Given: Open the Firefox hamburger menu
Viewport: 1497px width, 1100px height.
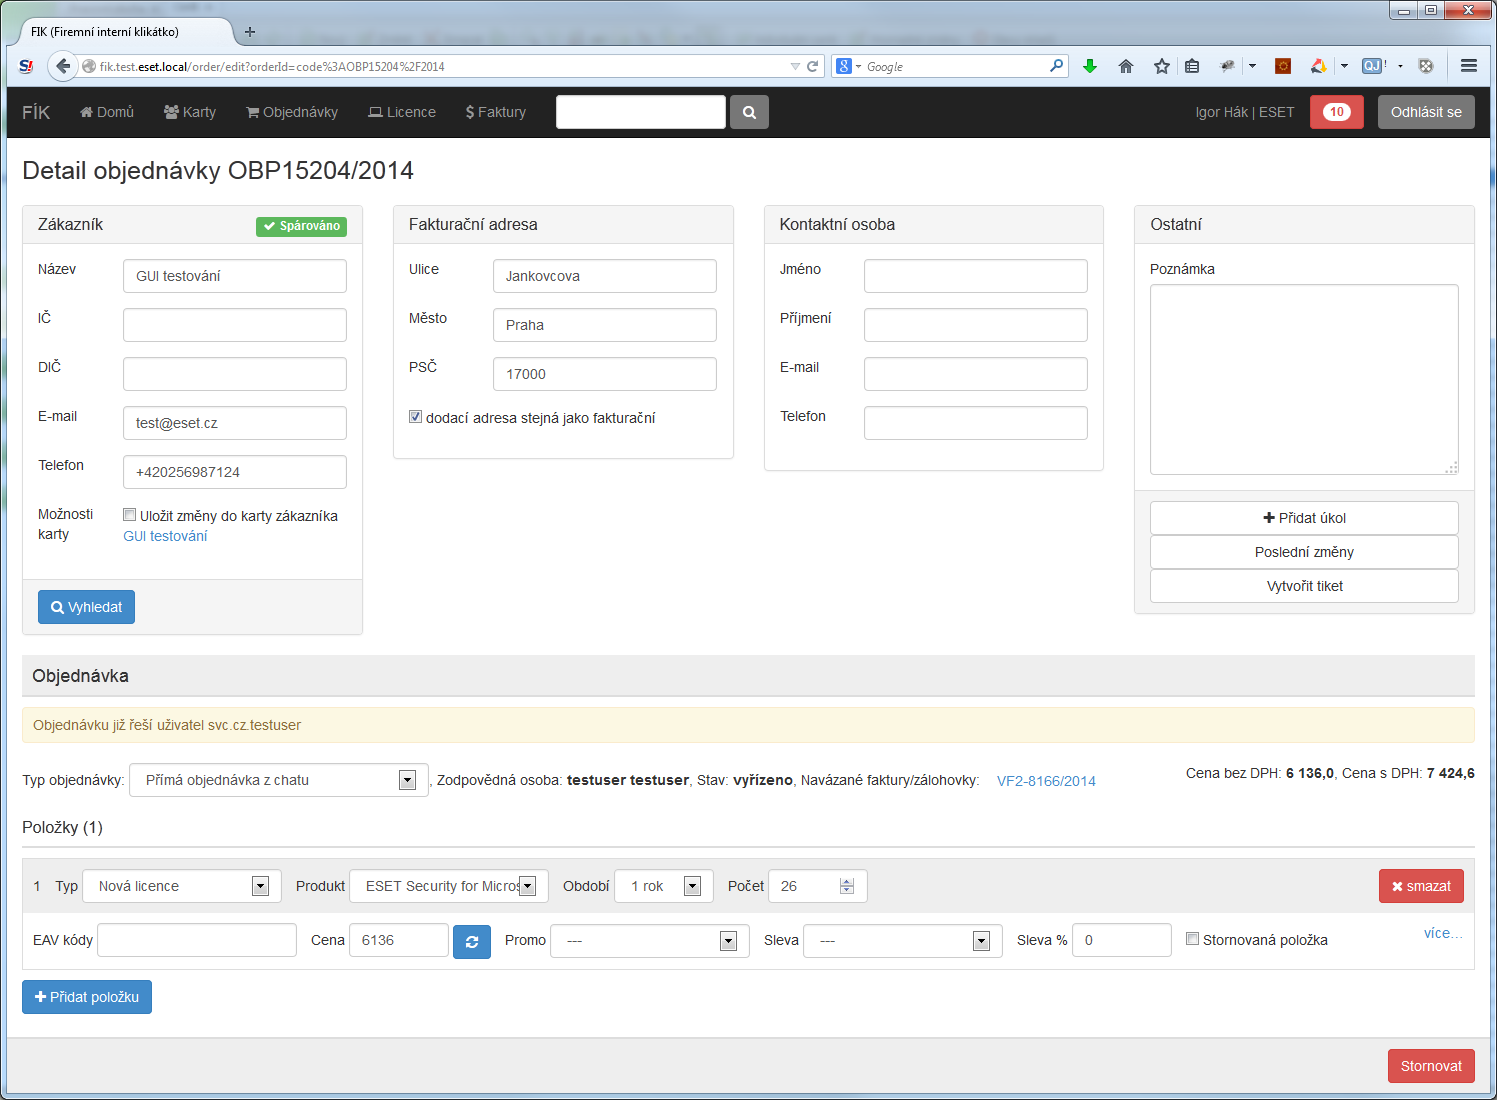Looking at the screenshot, I should [x=1469, y=66].
